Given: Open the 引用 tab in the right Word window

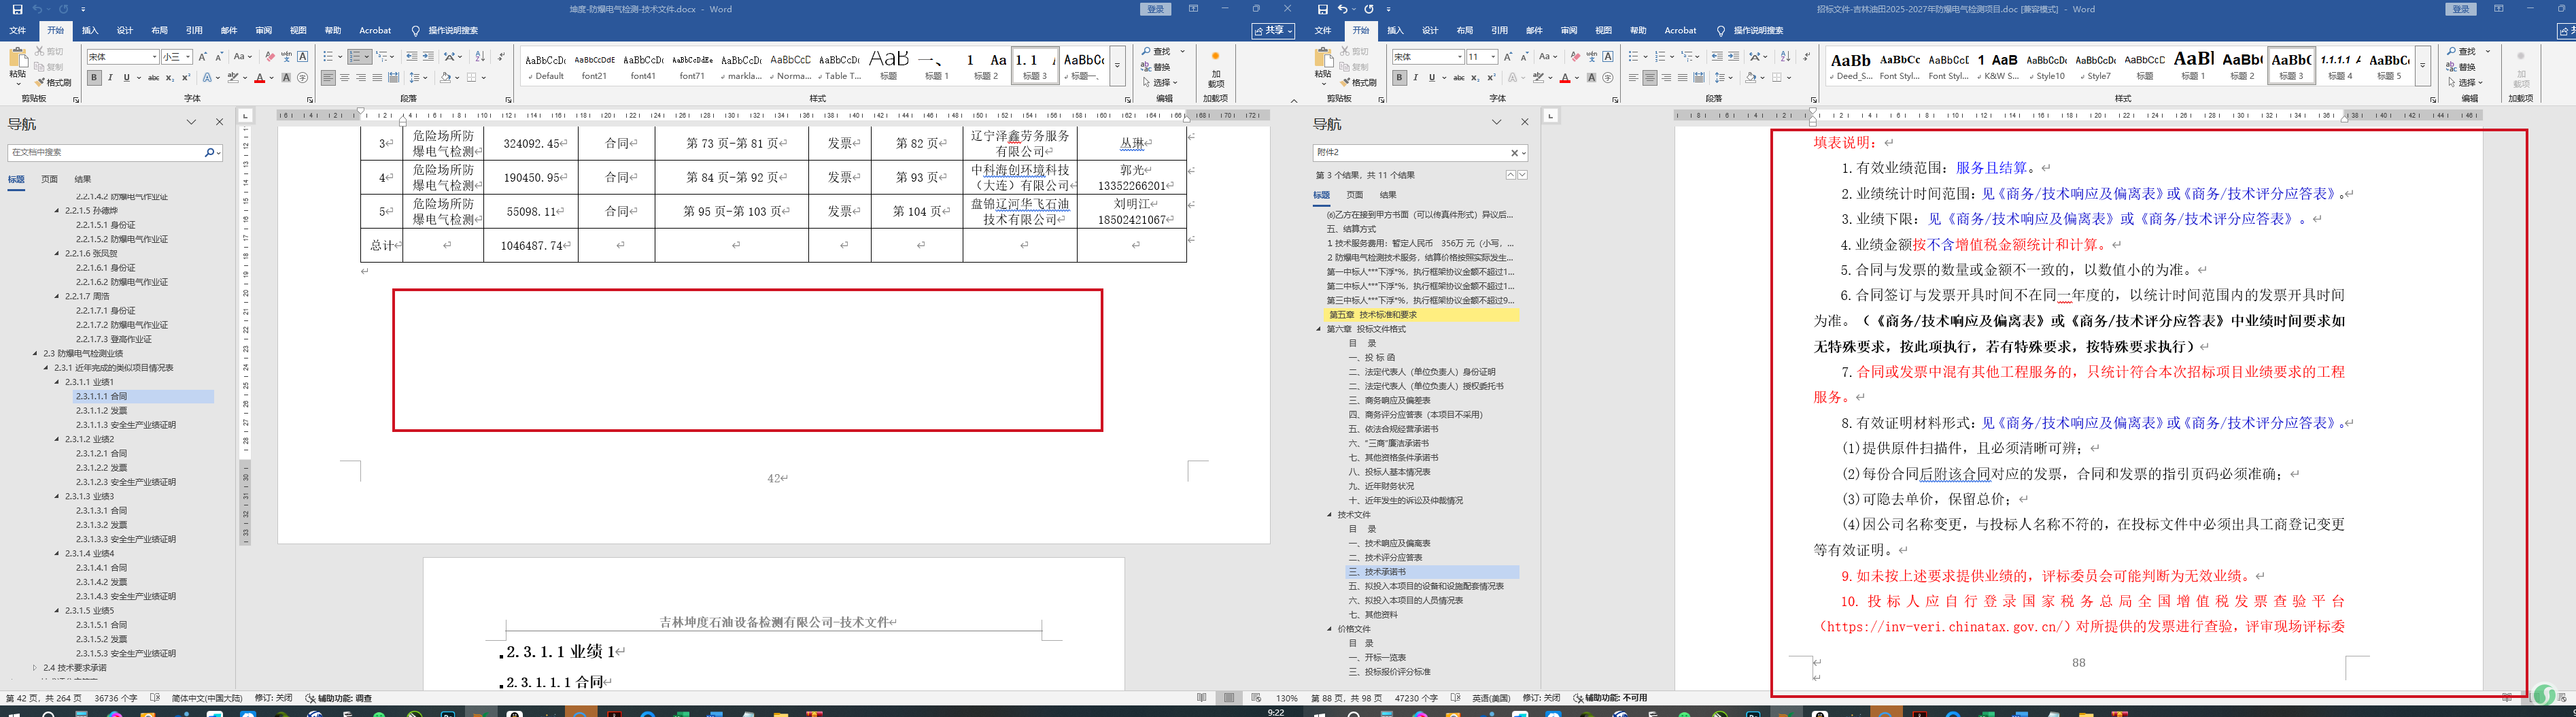Looking at the screenshot, I should click(x=1499, y=31).
